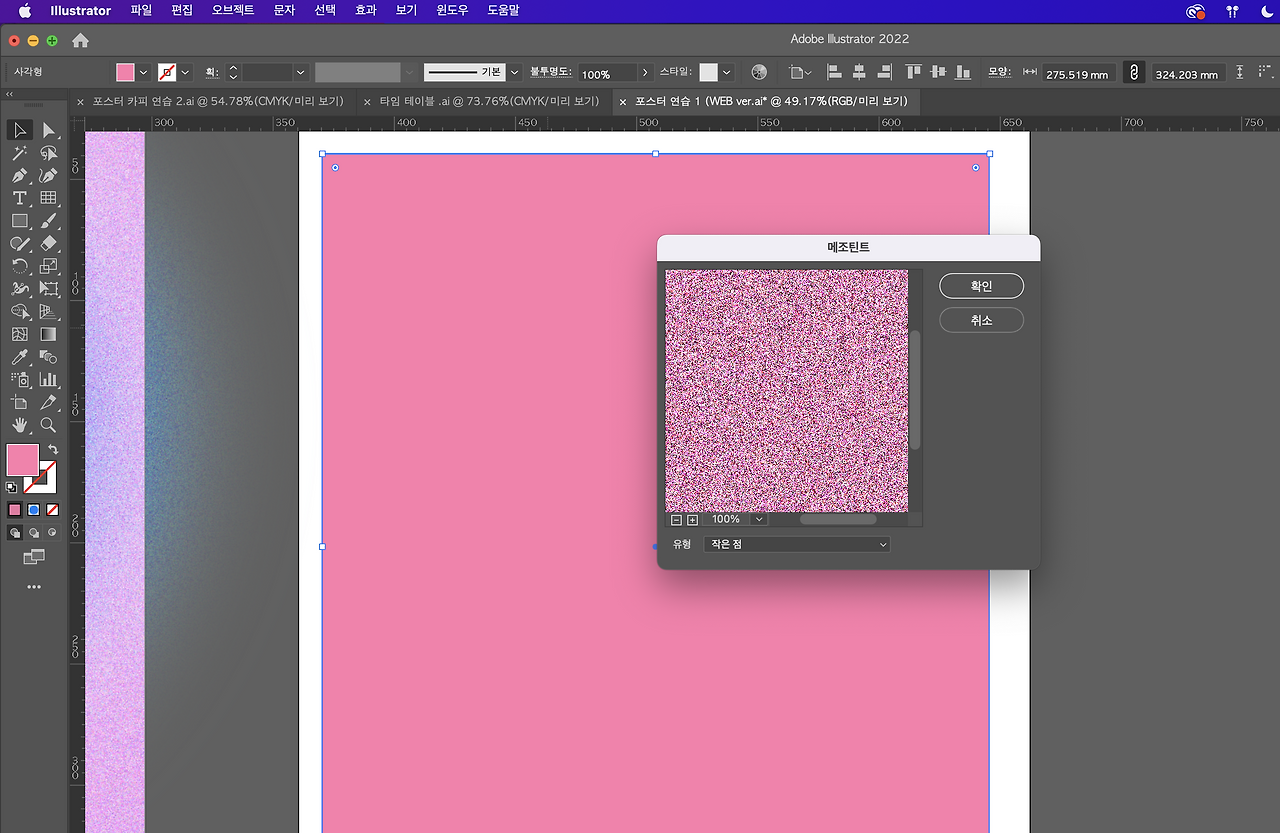Select the Eraser tool
Screen dimensions: 1280x833
48,243
